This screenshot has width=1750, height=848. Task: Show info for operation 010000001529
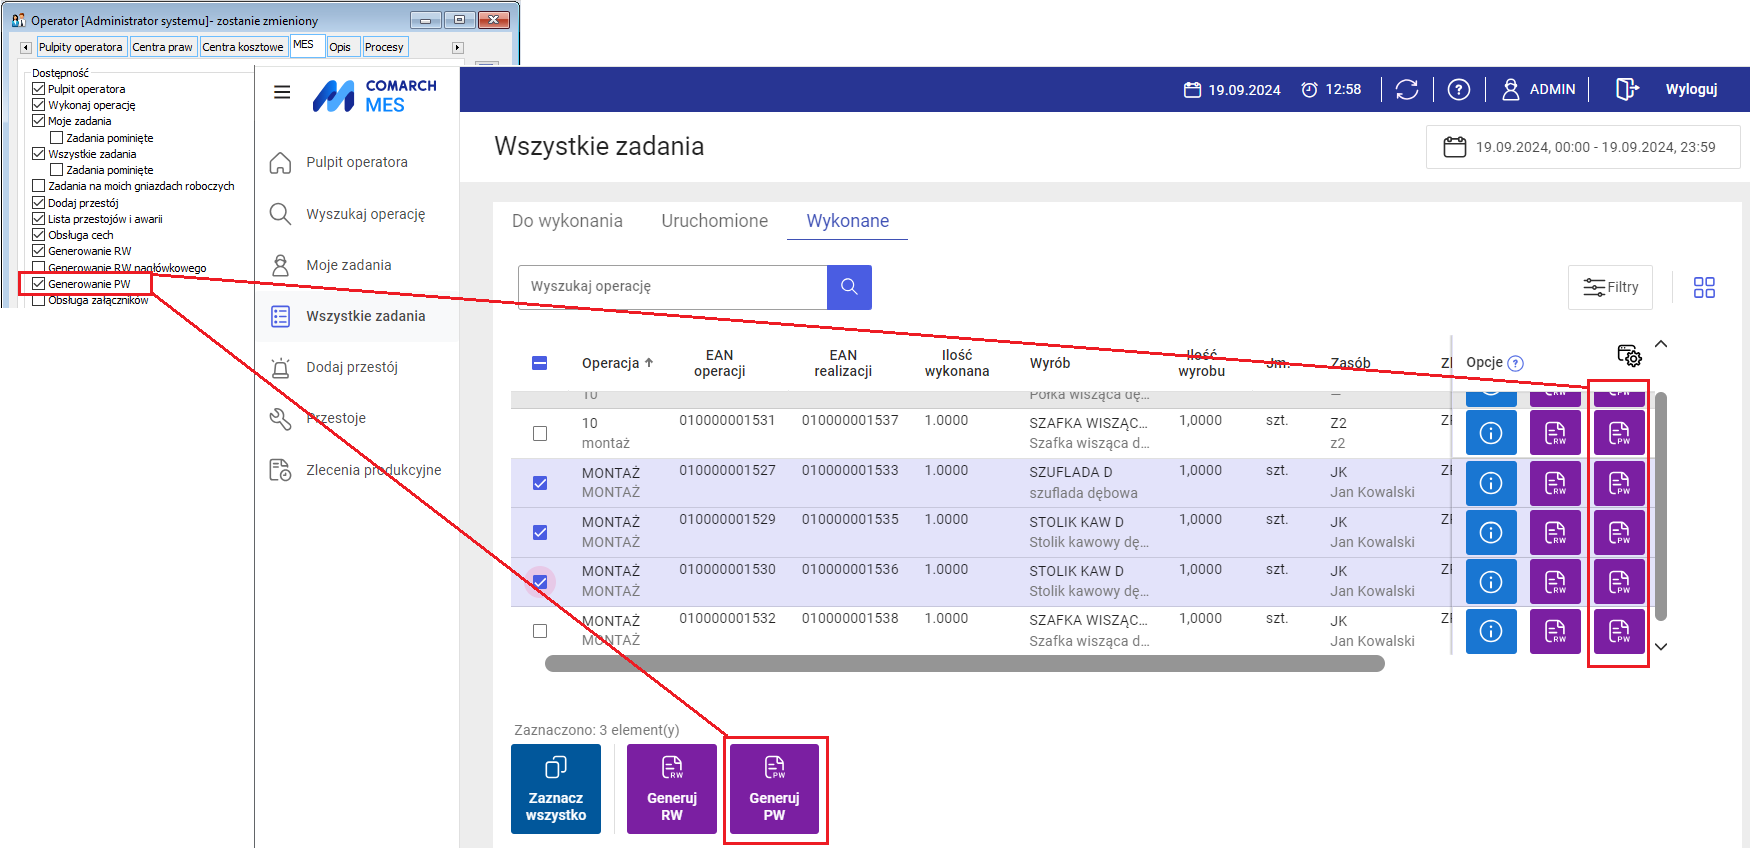(x=1491, y=532)
